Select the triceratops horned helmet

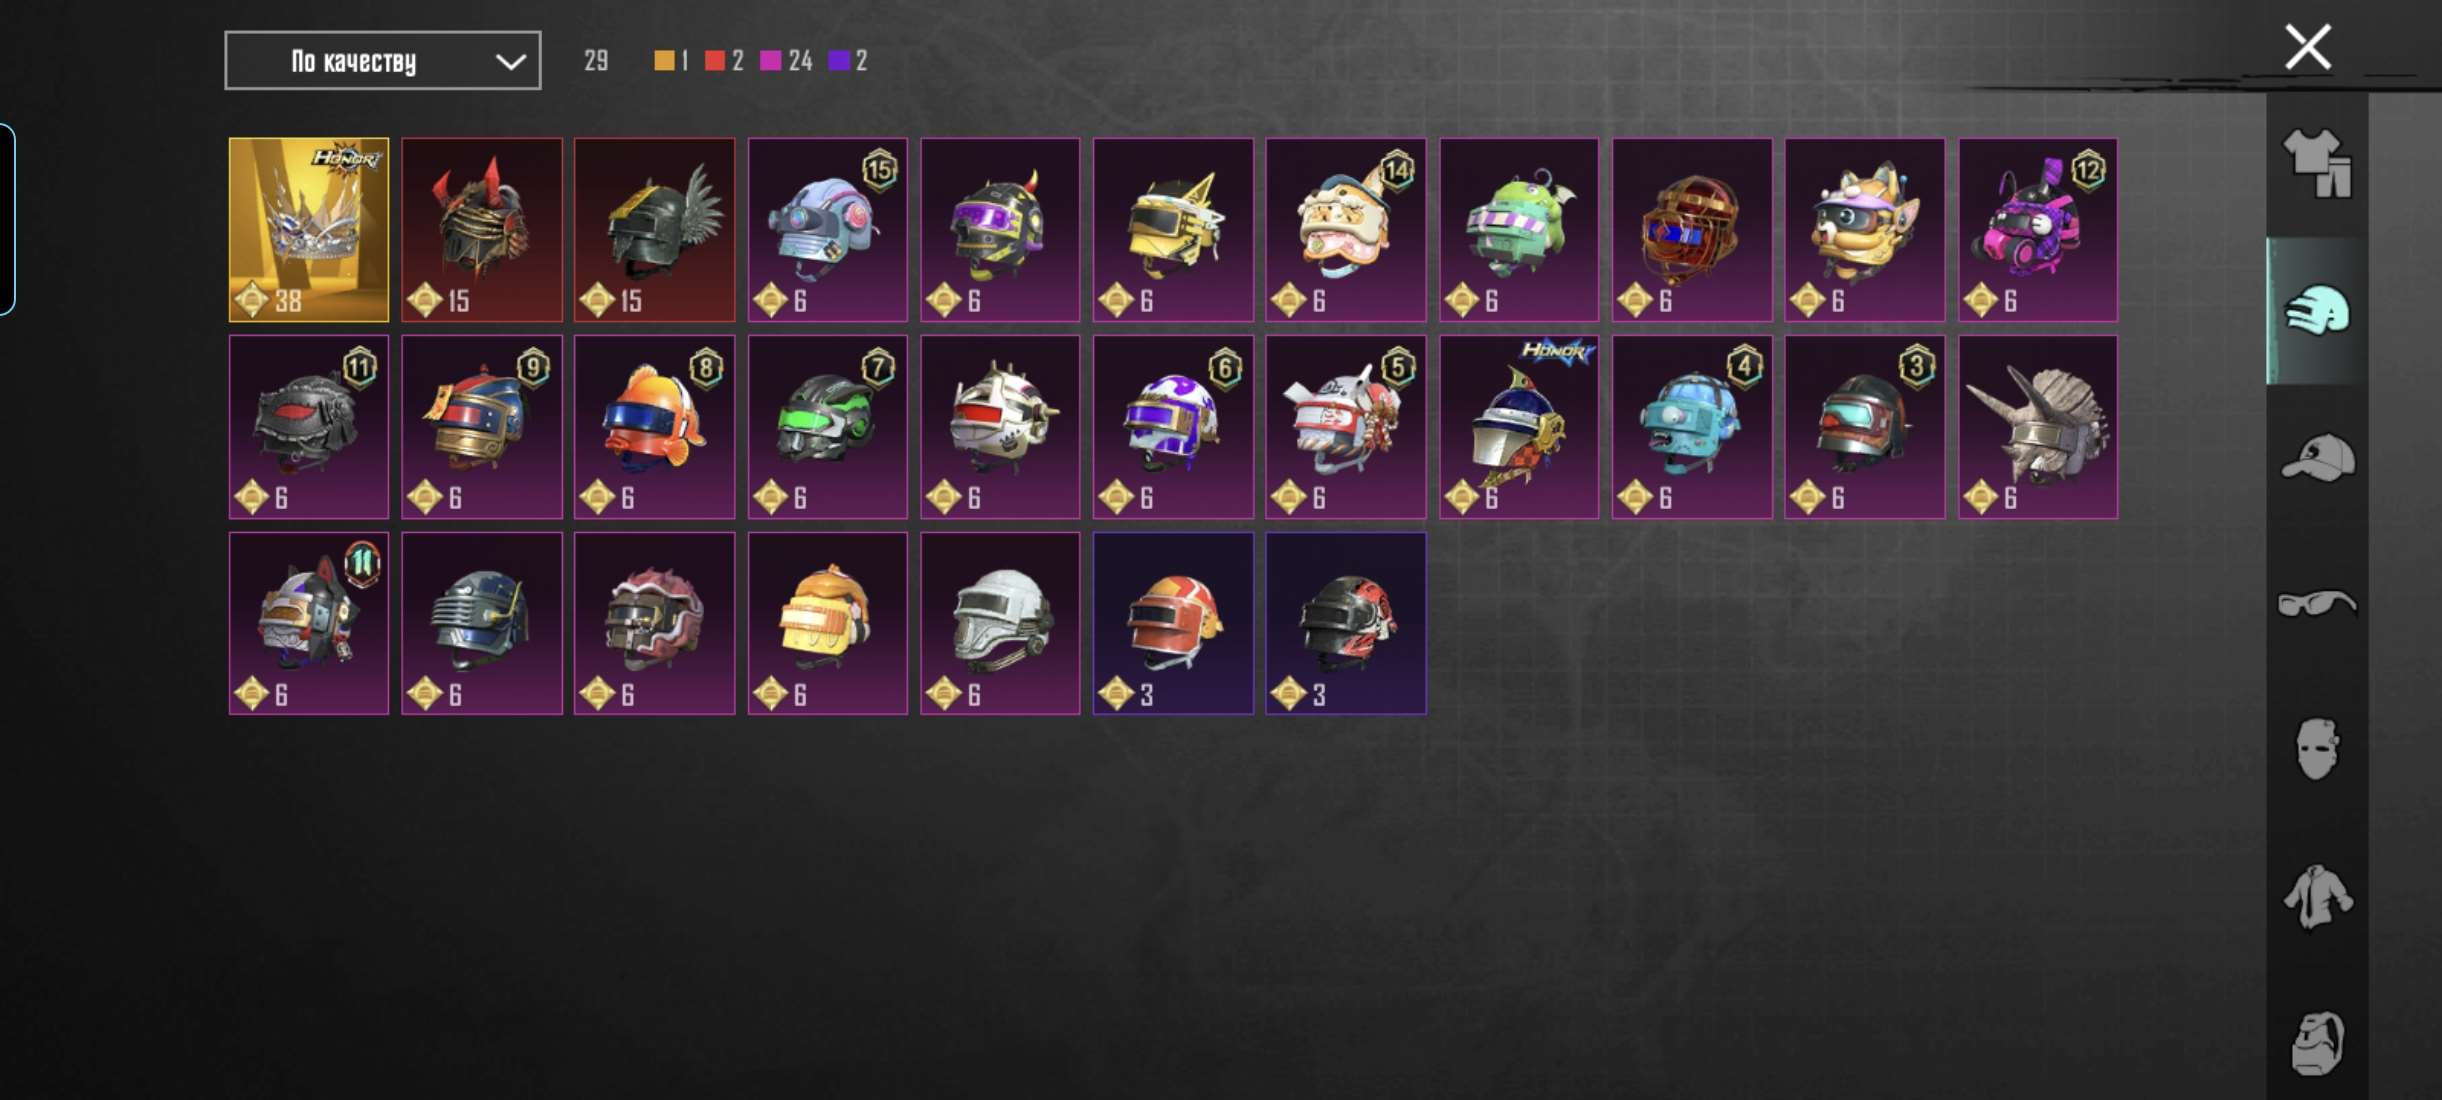click(2038, 427)
